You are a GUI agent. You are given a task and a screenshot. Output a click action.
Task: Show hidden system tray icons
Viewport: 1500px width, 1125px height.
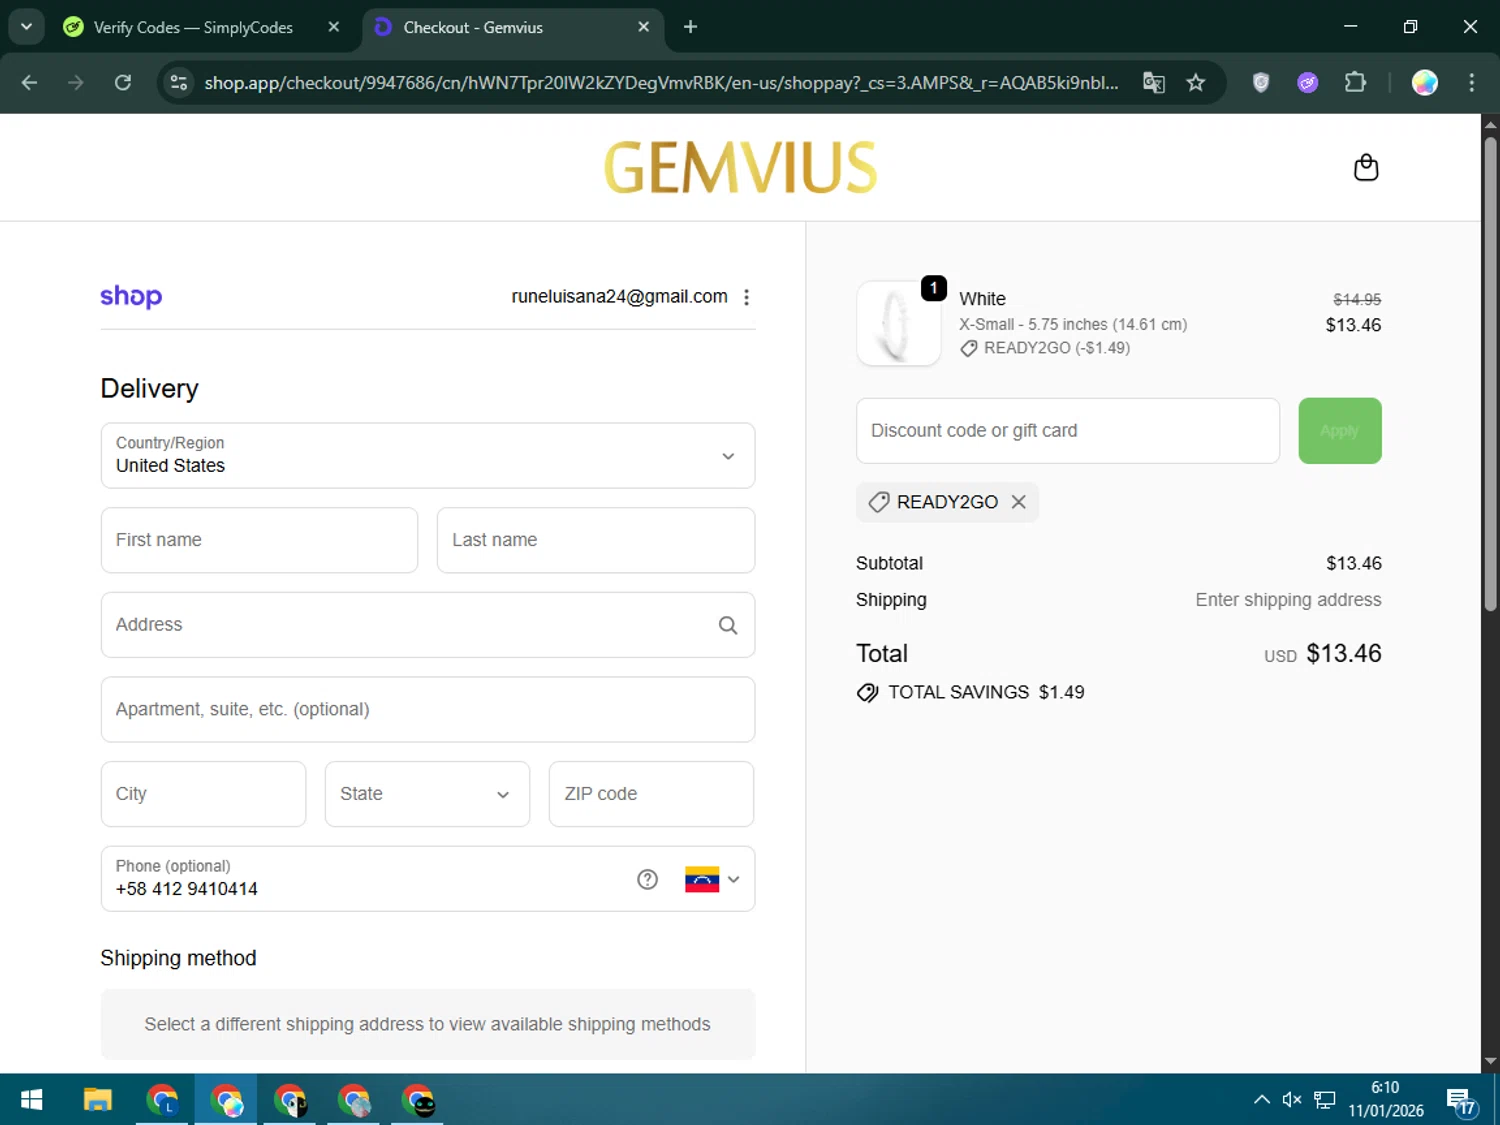coord(1261,1100)
